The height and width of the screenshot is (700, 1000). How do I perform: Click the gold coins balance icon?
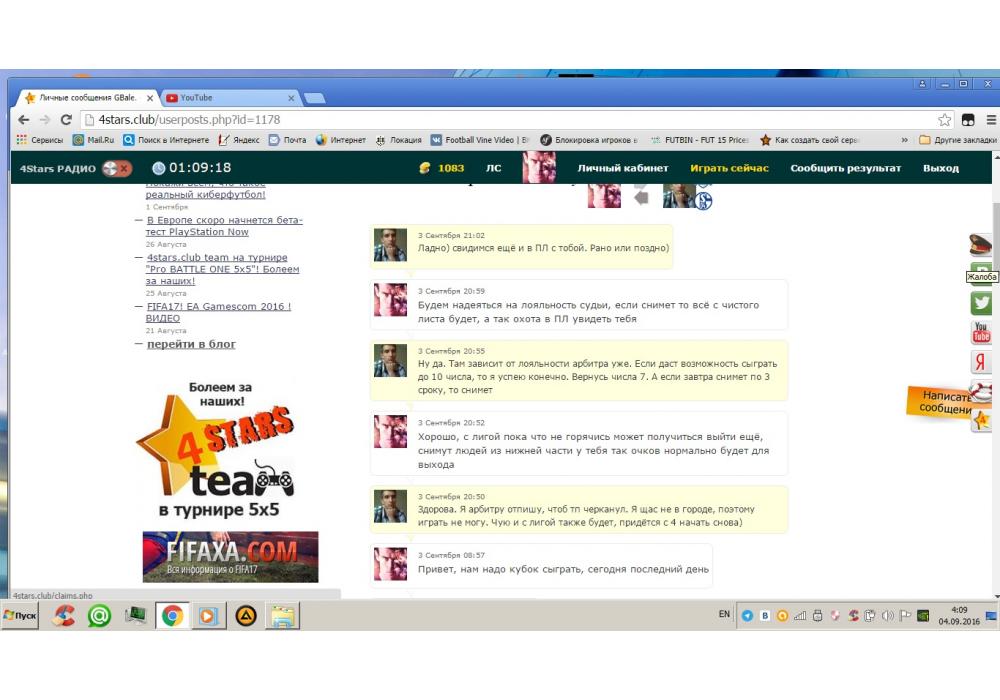coord(425,168)
